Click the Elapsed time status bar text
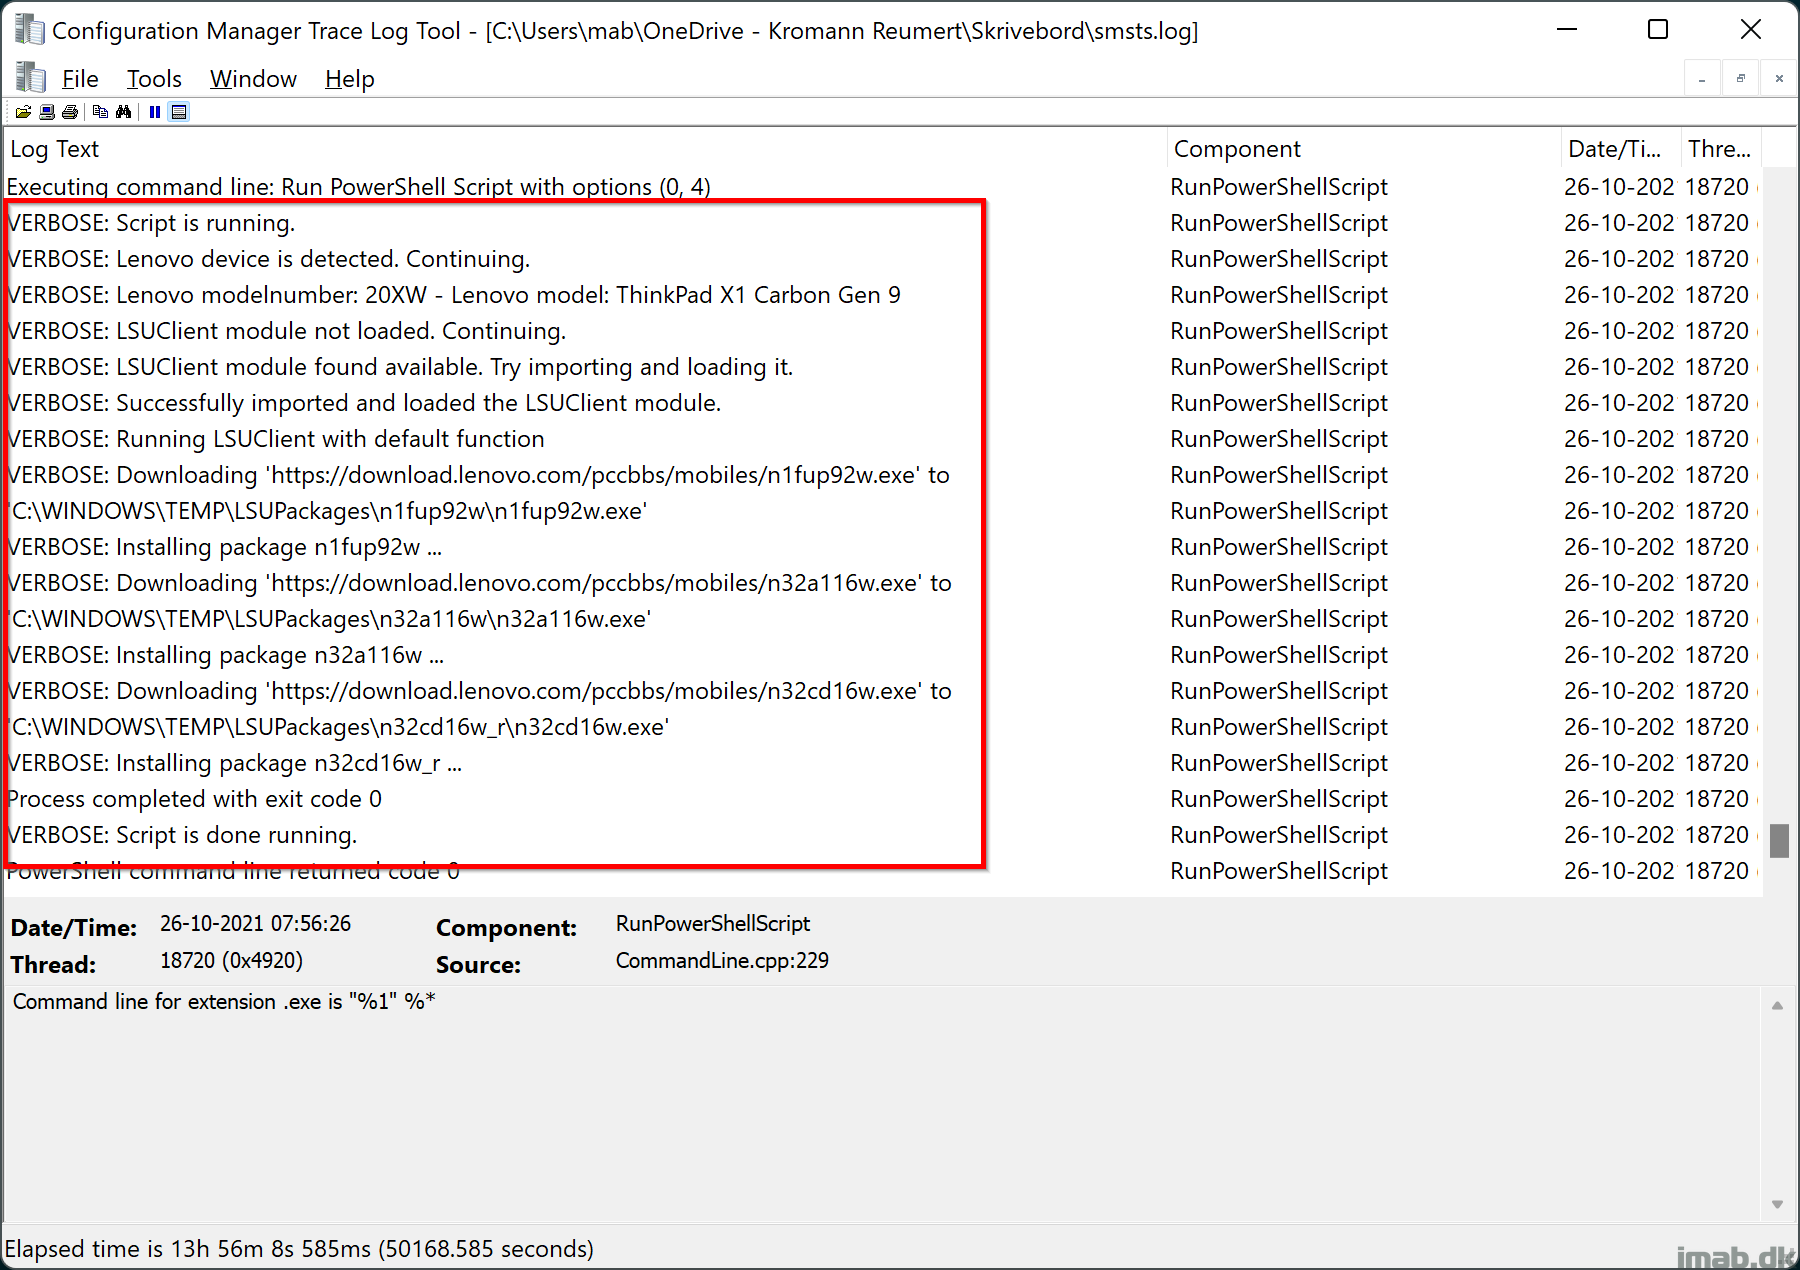 (299, 1249)
